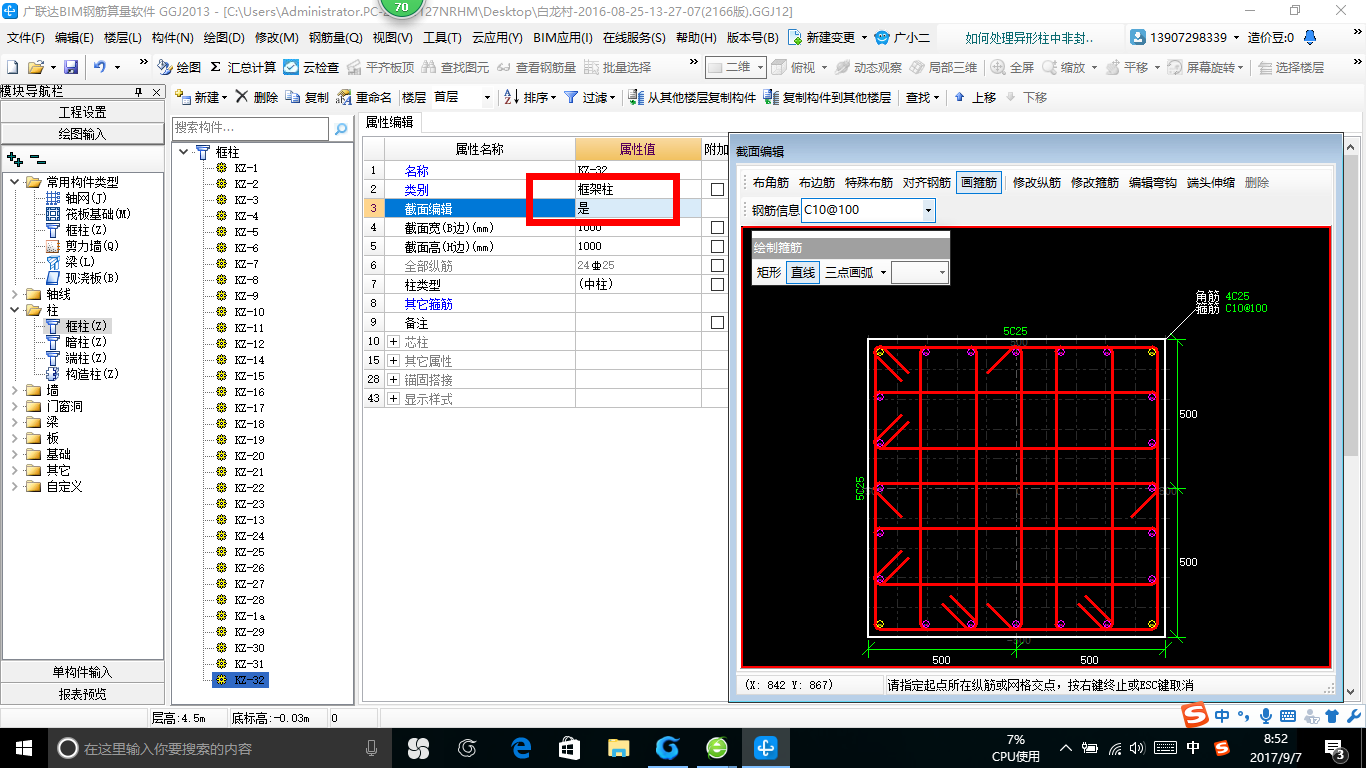The height and width of the screenshot is (768, 1366).
Task: Click 编辑弯钩 in section editor
Action: pos(1153,183)
